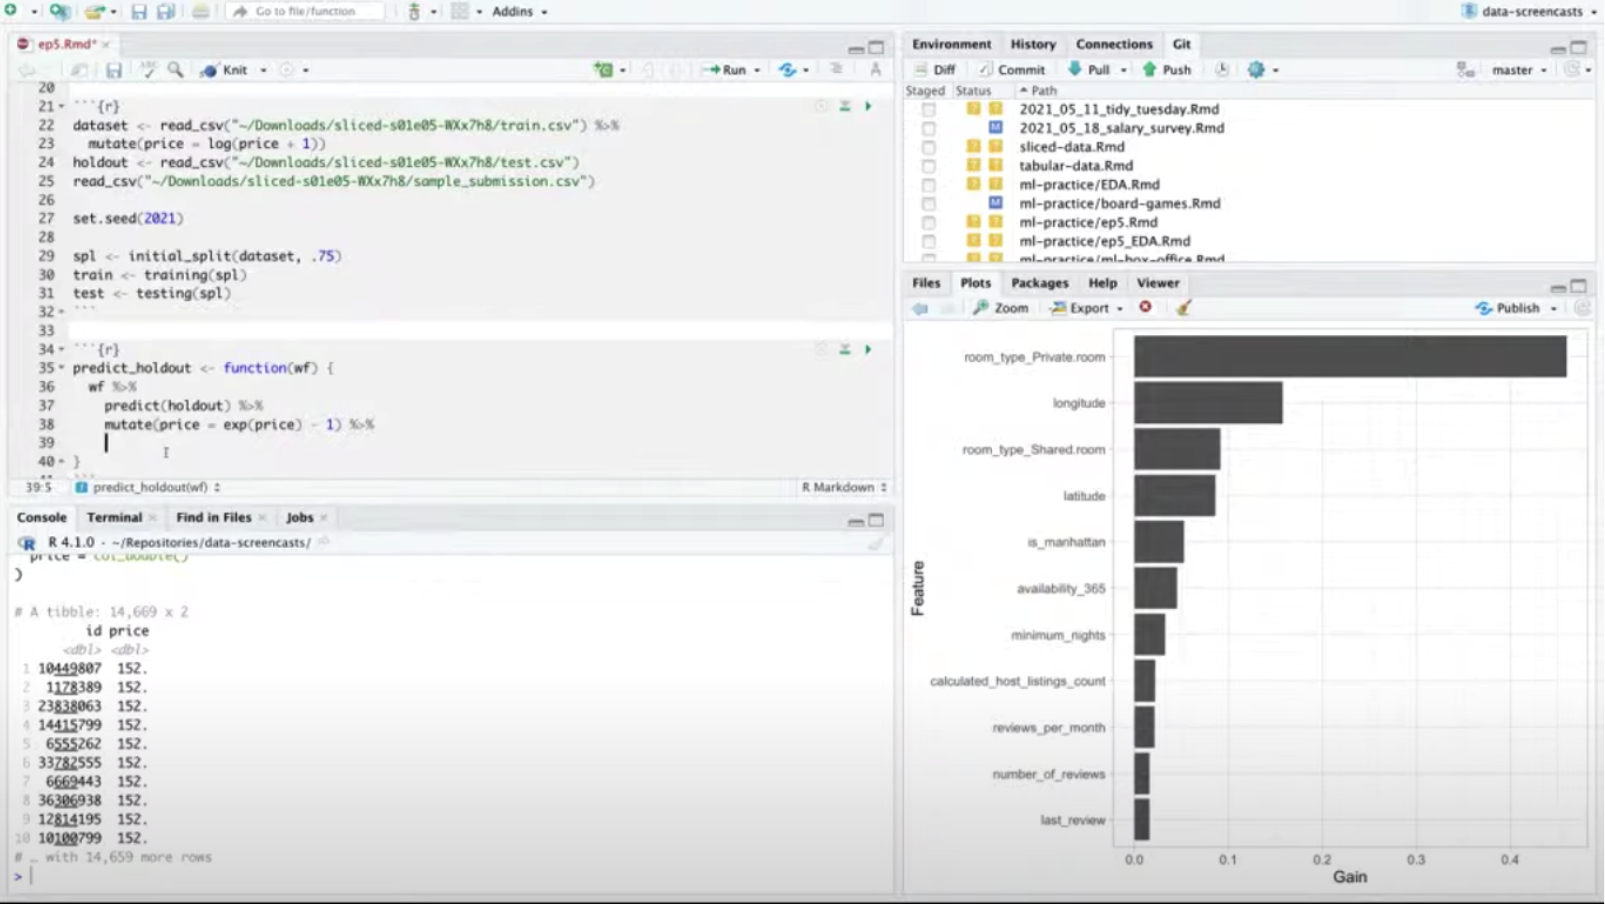The width and height of the screenshot is (1605, 904).
Task: Click the new branch icon in Git pane
Action: coord(1465,69)
